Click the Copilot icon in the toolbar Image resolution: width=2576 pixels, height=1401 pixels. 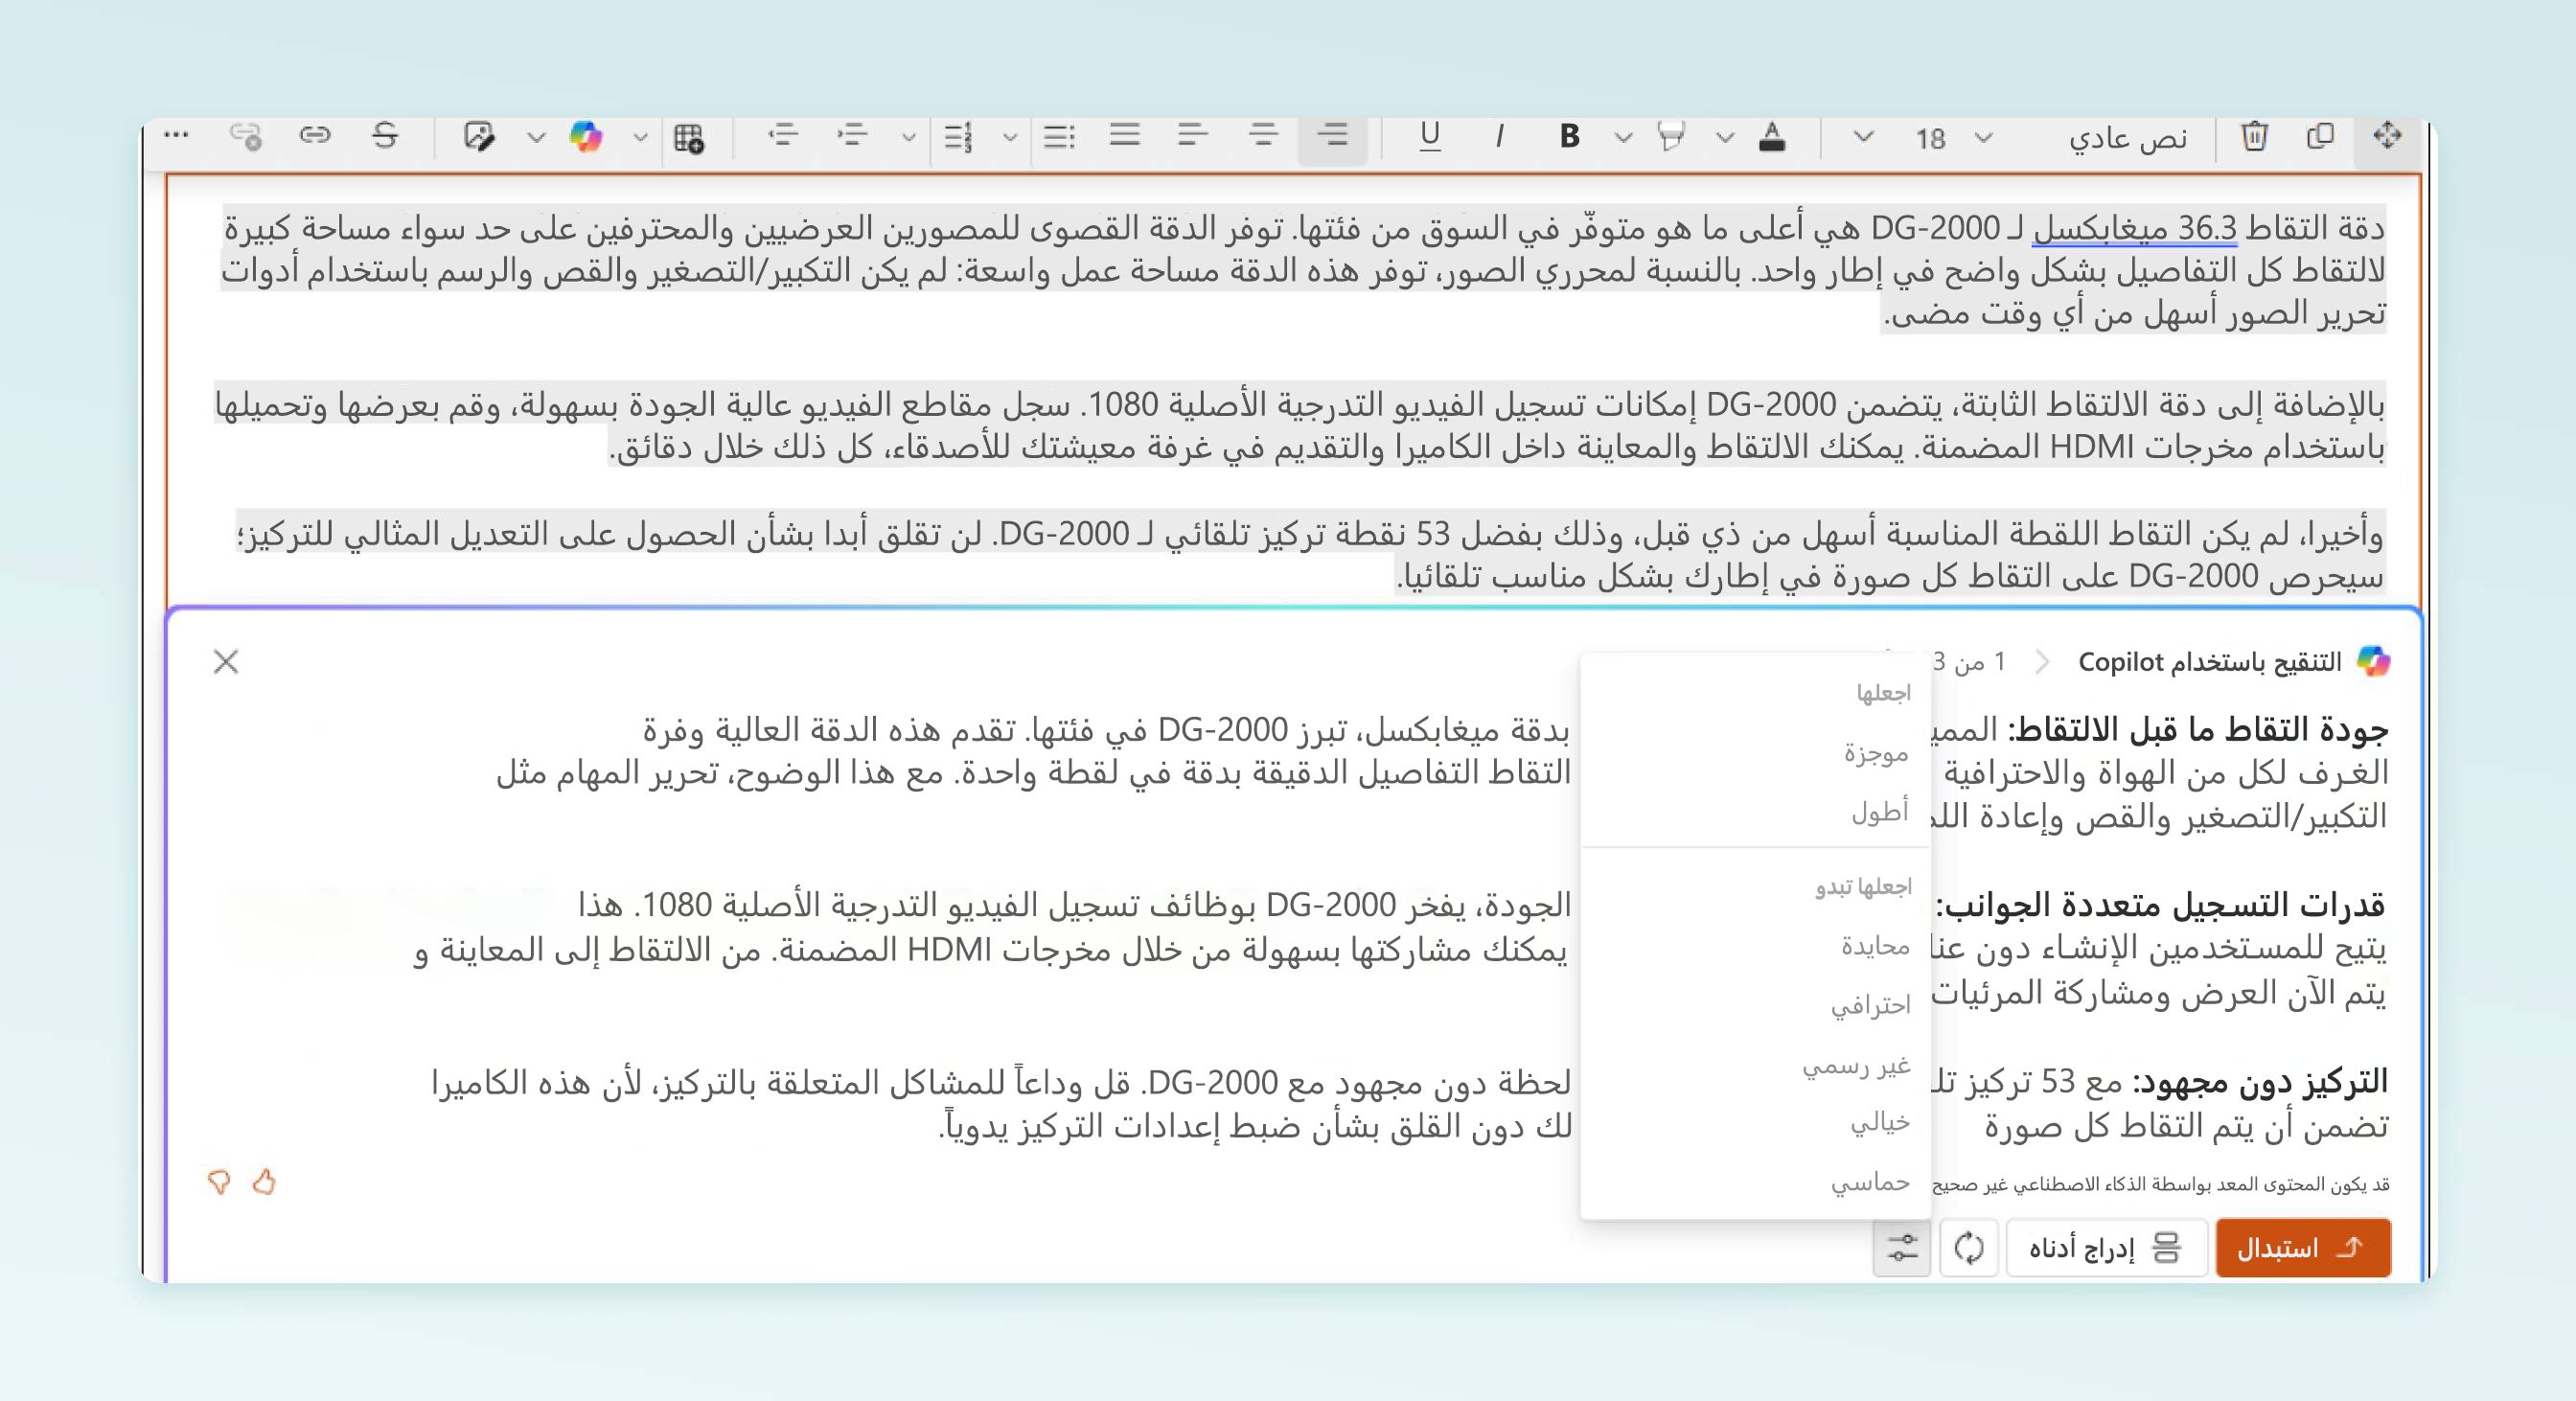(586, 136)
